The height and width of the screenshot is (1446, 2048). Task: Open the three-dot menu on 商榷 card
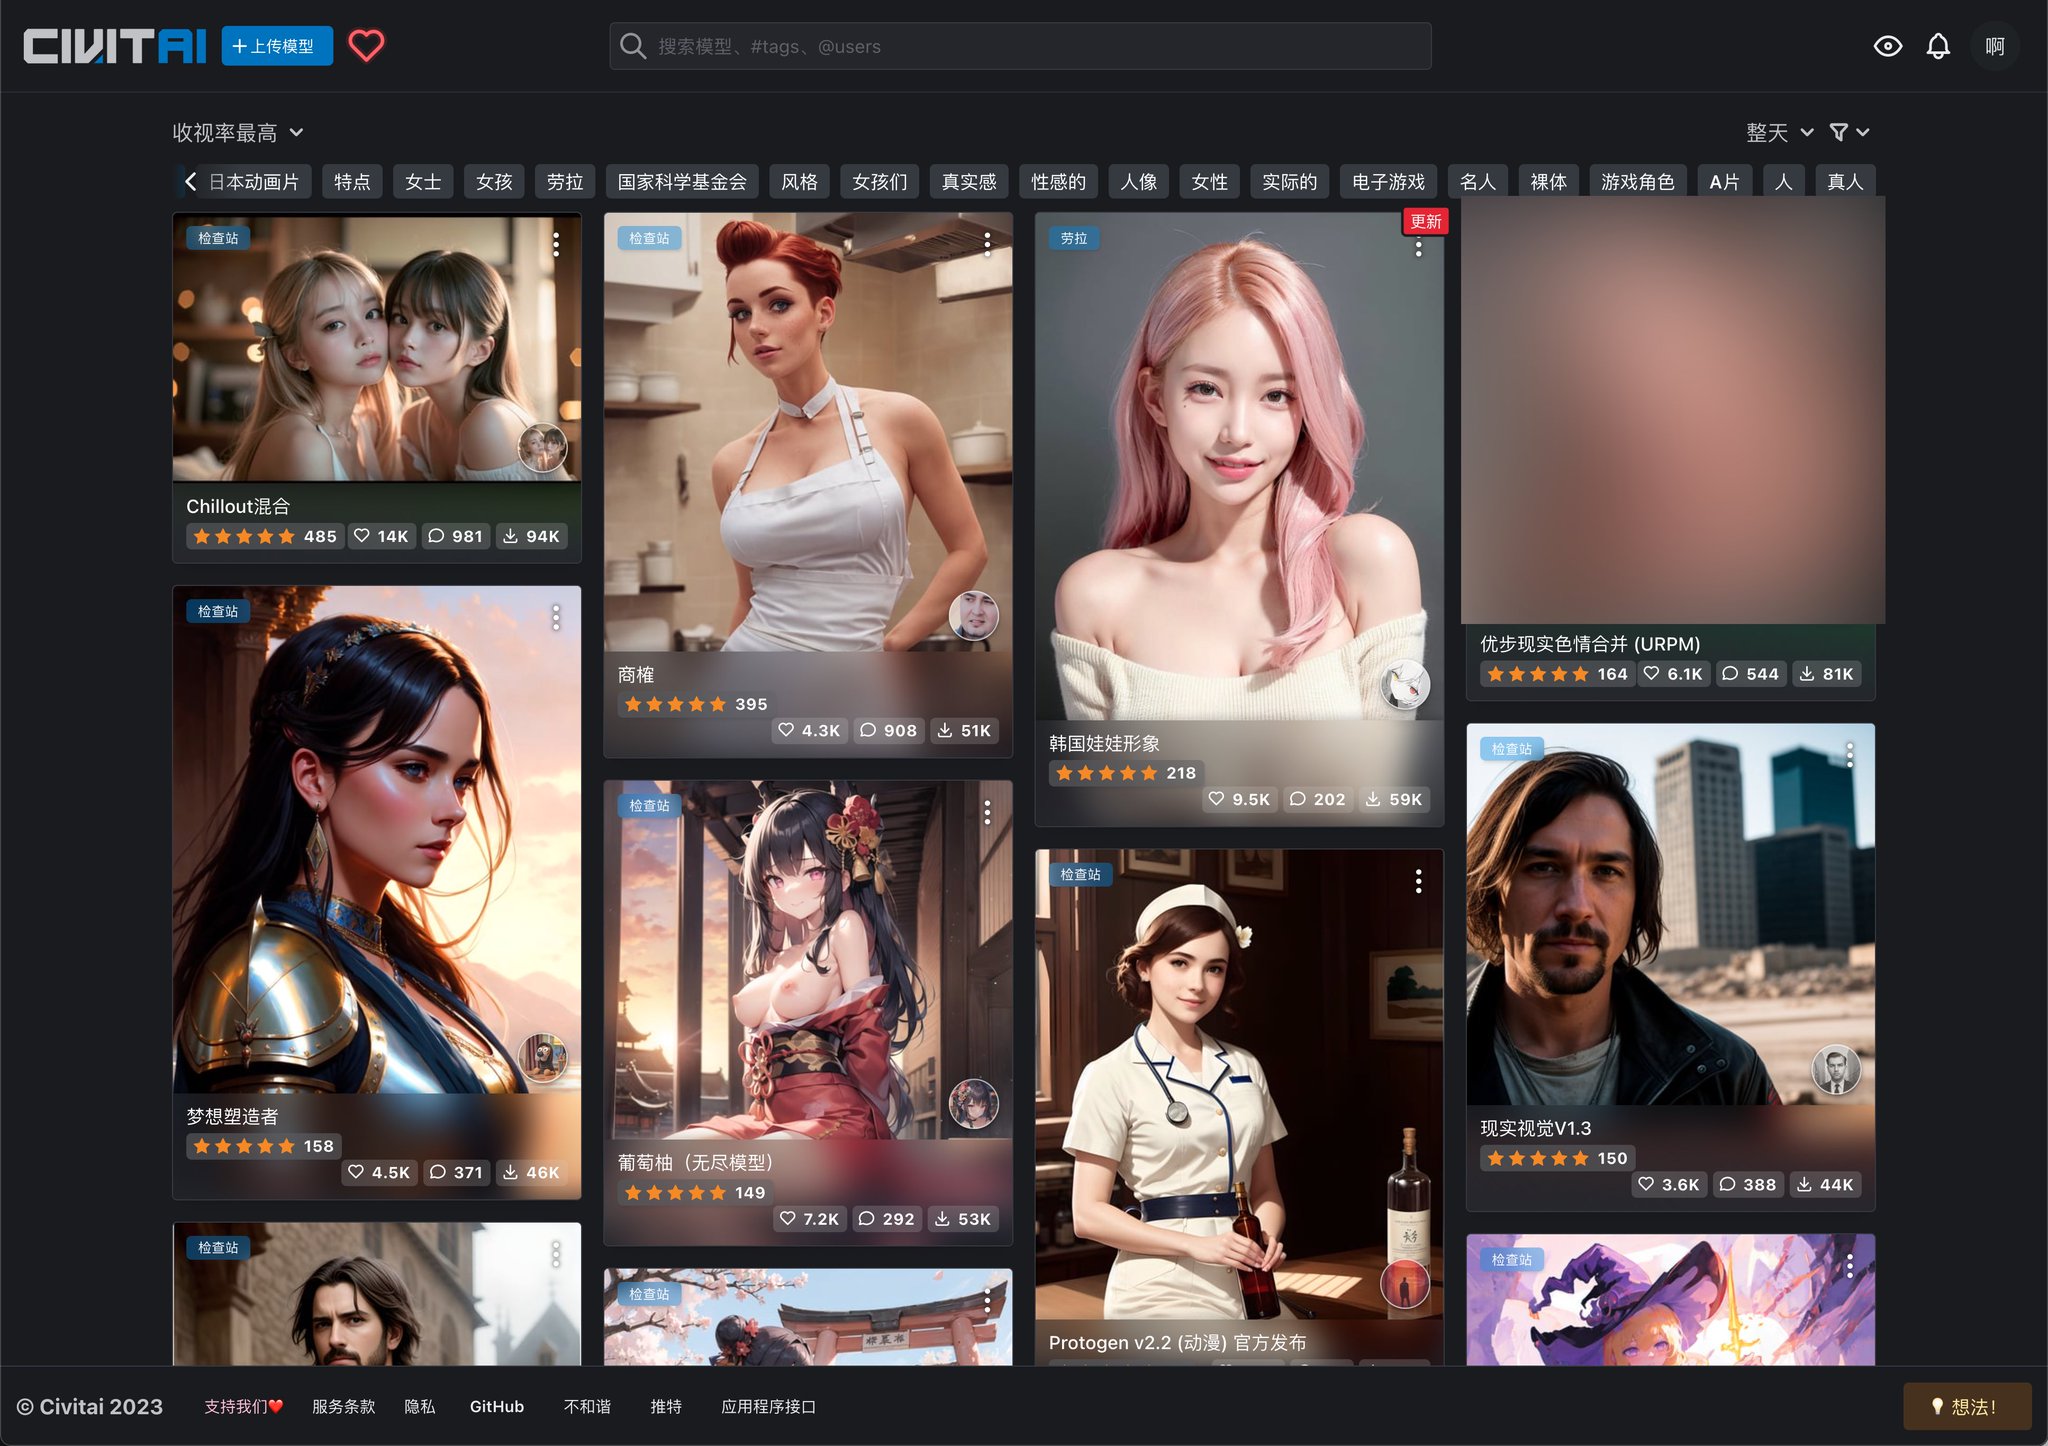pos(988,242)
